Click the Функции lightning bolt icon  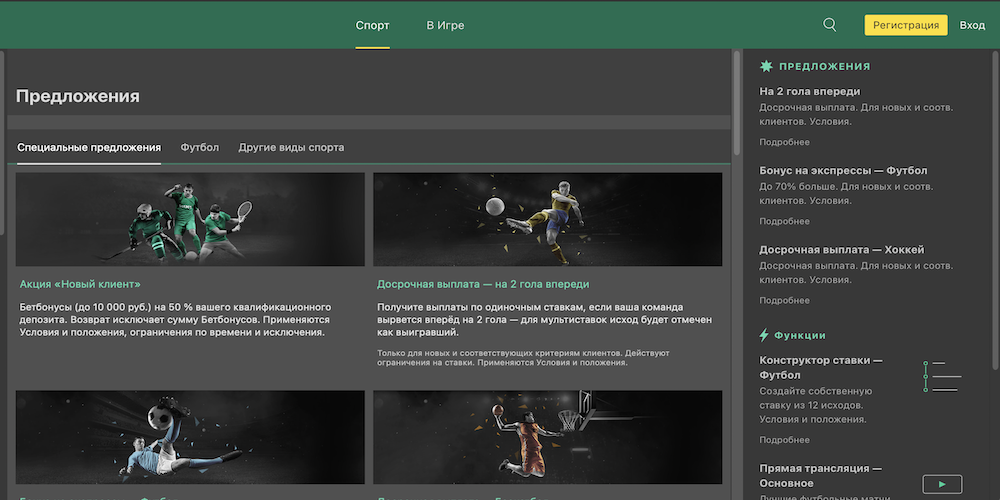point(765,335)
